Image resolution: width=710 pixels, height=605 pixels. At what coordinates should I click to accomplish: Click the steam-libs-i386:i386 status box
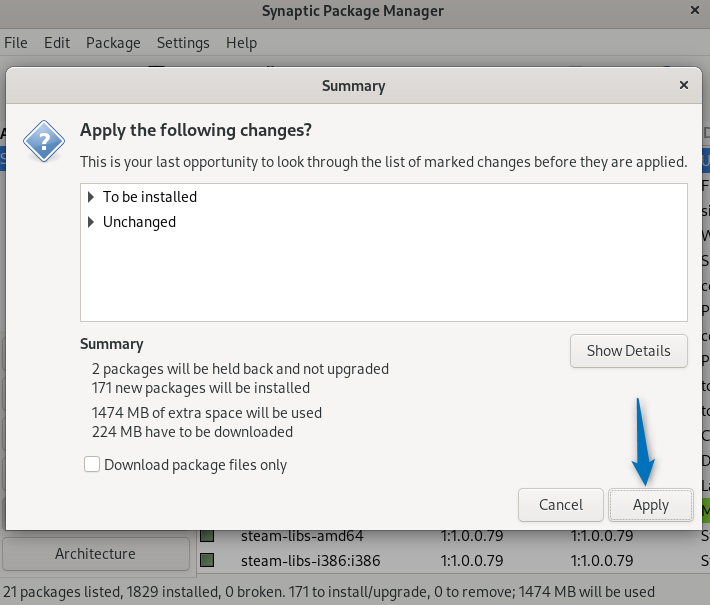coord(207,560)
